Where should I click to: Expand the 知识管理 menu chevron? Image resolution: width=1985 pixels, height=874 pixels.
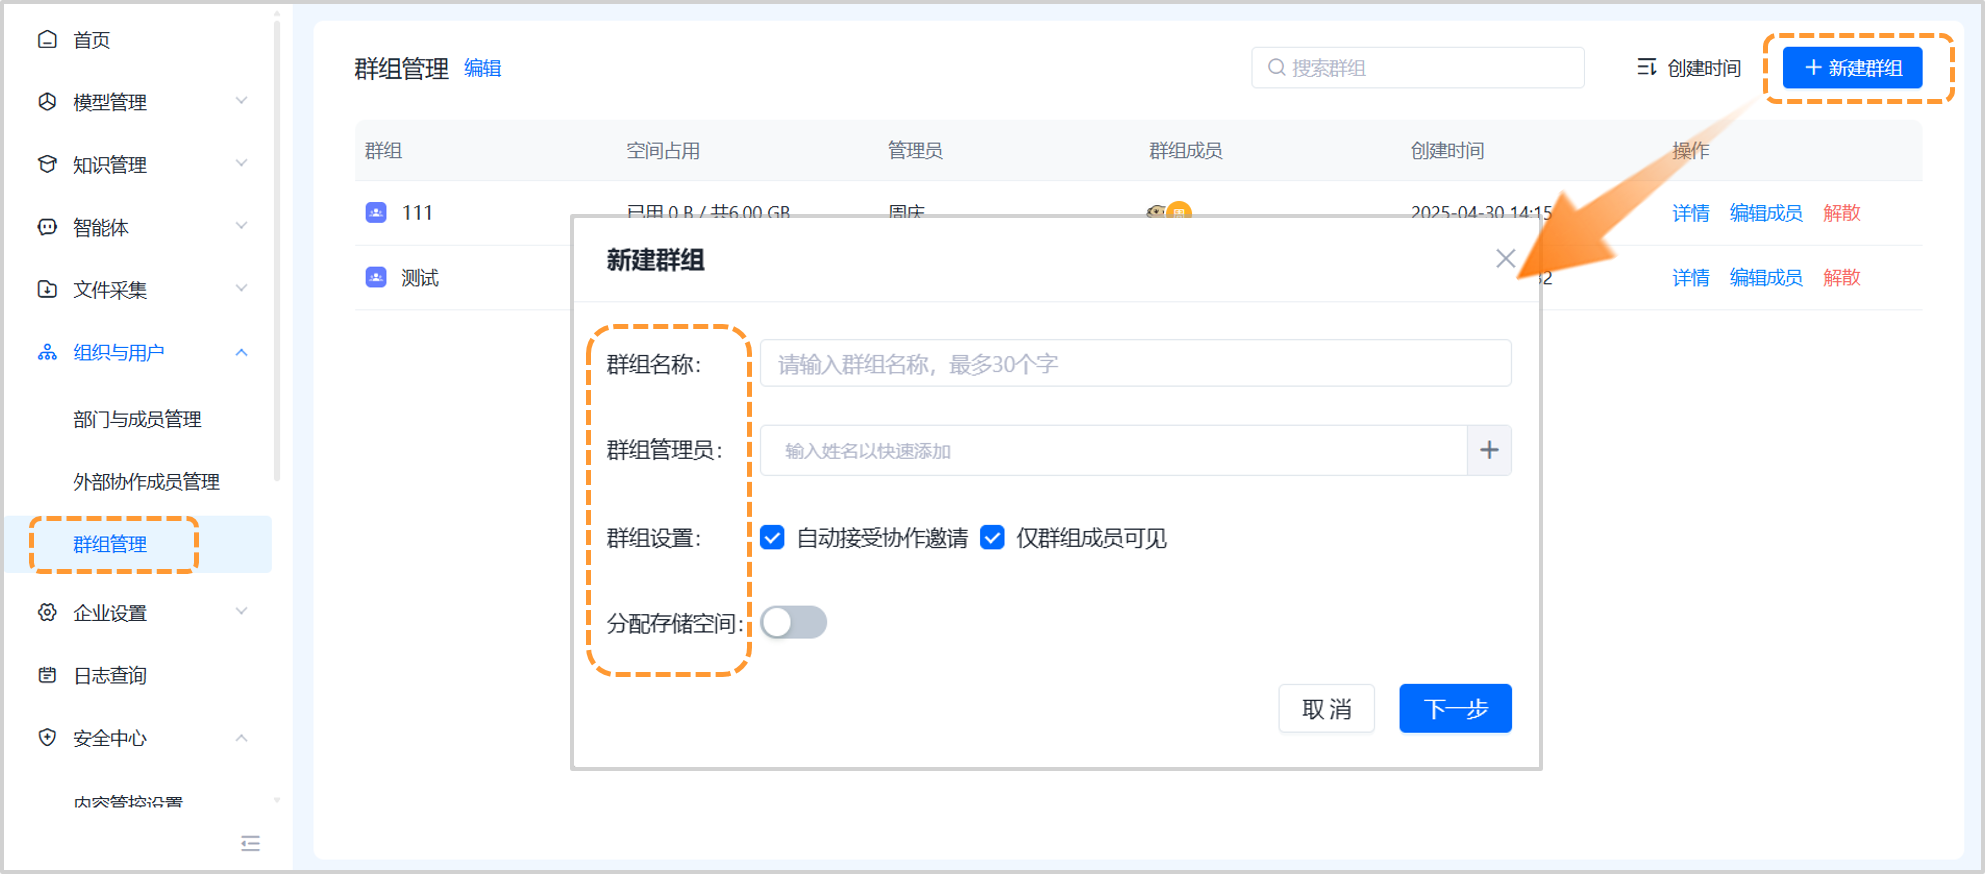[241, 163]
